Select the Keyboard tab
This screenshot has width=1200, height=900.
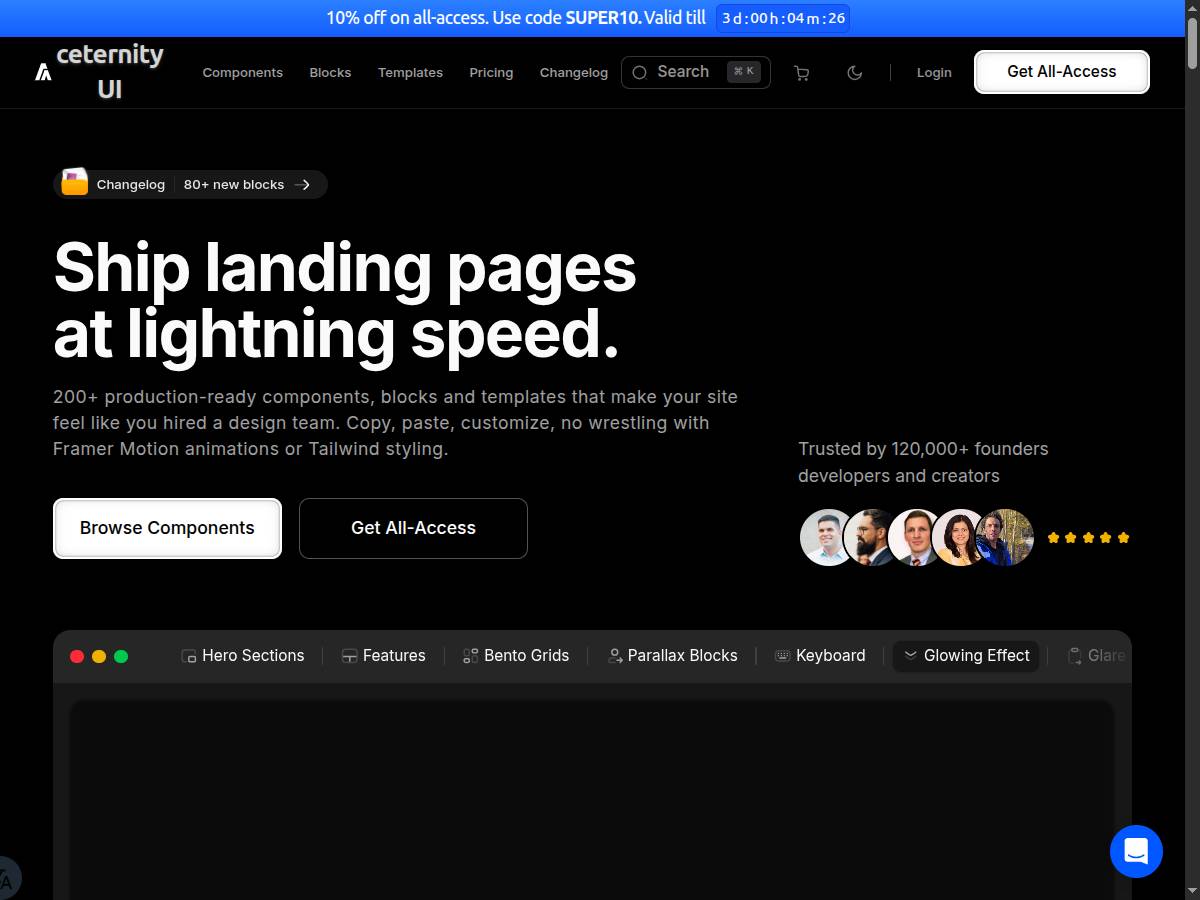tap(820, 656)
